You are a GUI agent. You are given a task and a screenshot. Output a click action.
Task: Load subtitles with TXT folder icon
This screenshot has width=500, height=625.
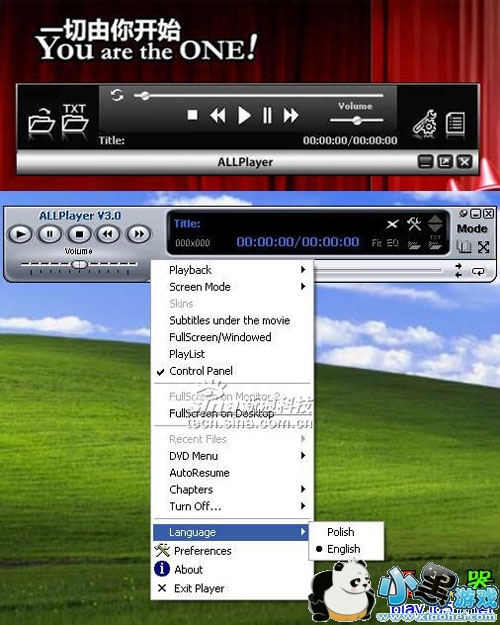[x=75, y=118]
